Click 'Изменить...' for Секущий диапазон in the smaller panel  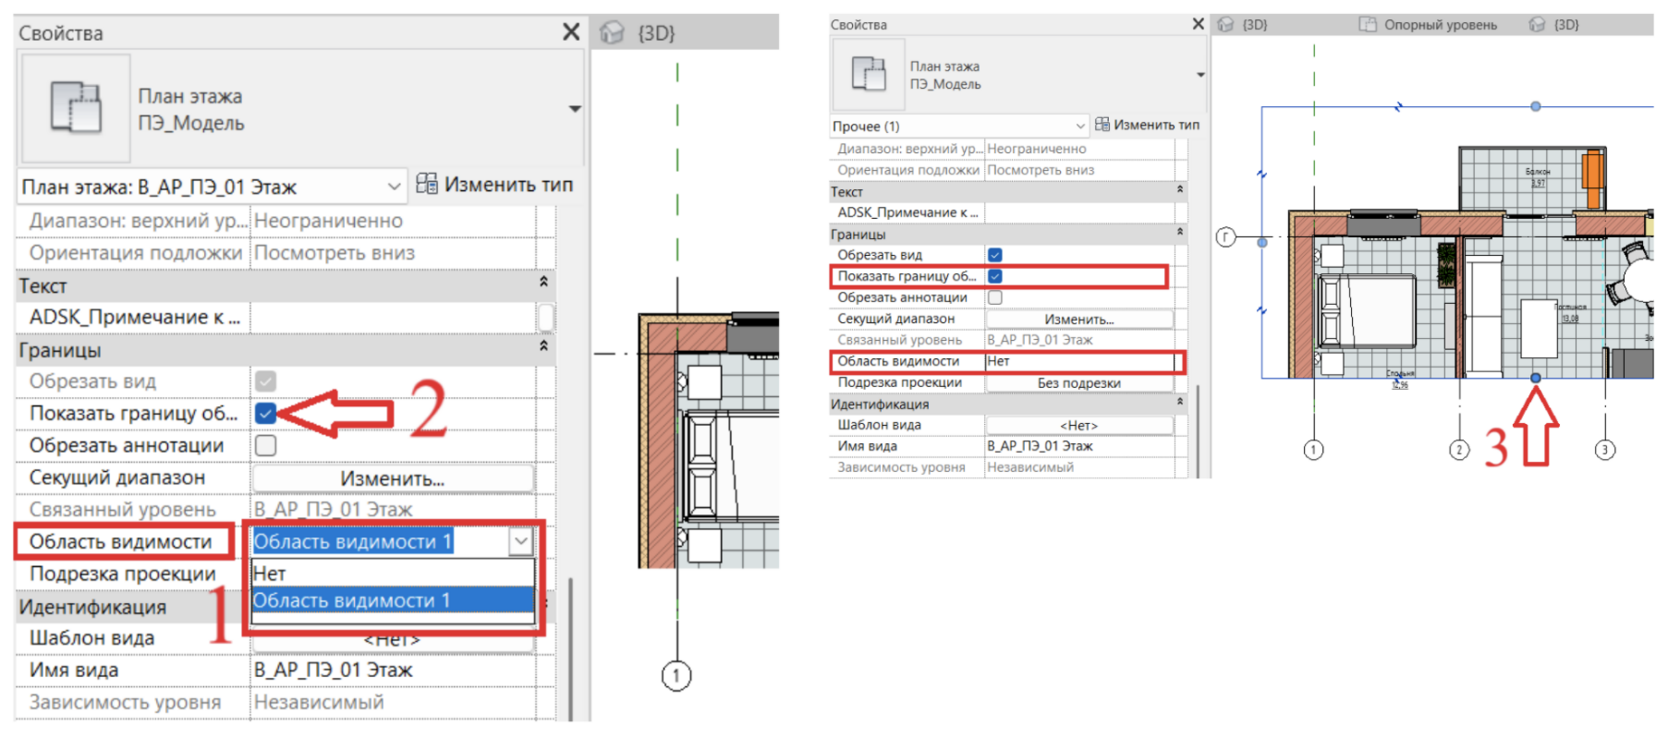click(1079, 319)
